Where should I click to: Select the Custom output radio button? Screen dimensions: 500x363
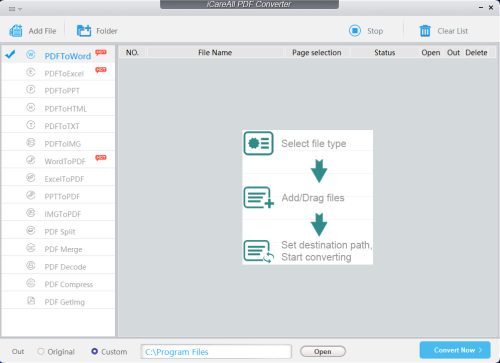click(95, 351)
